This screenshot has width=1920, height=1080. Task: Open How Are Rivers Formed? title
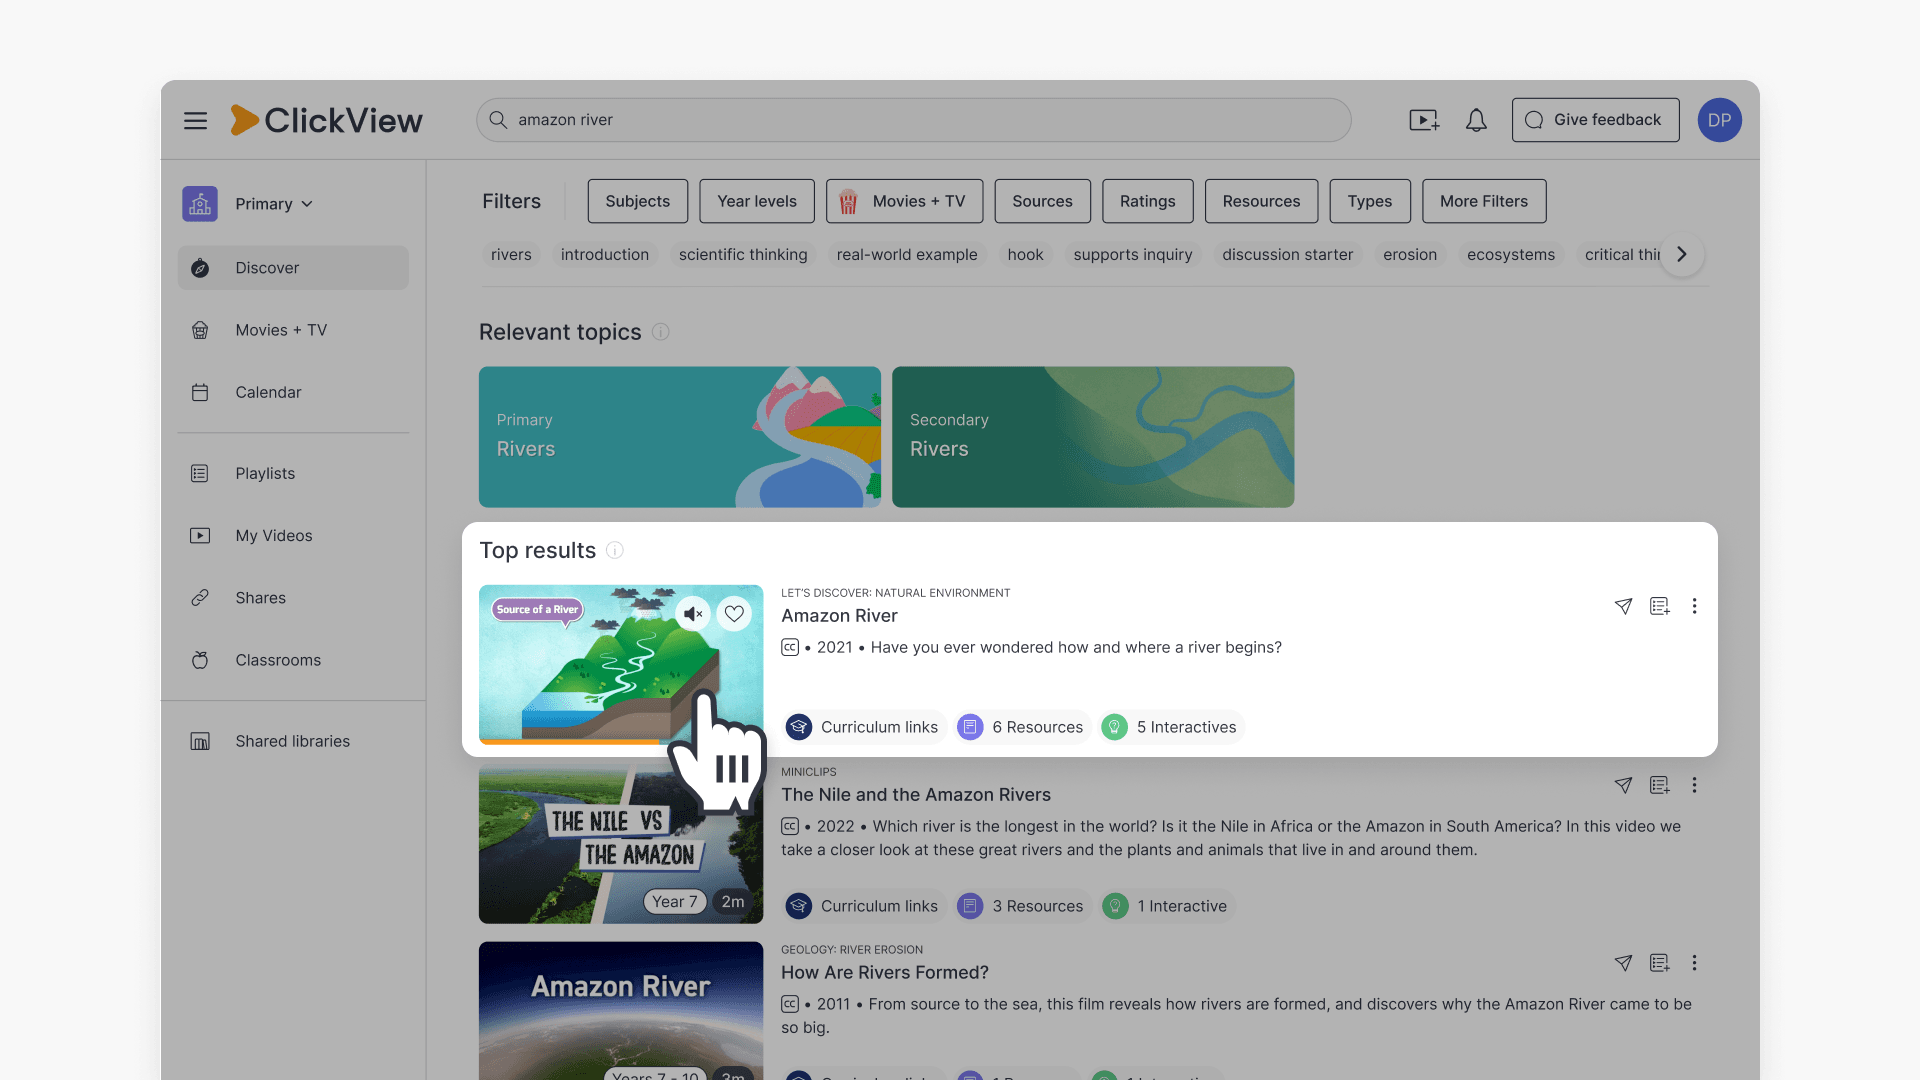[885, 973]
